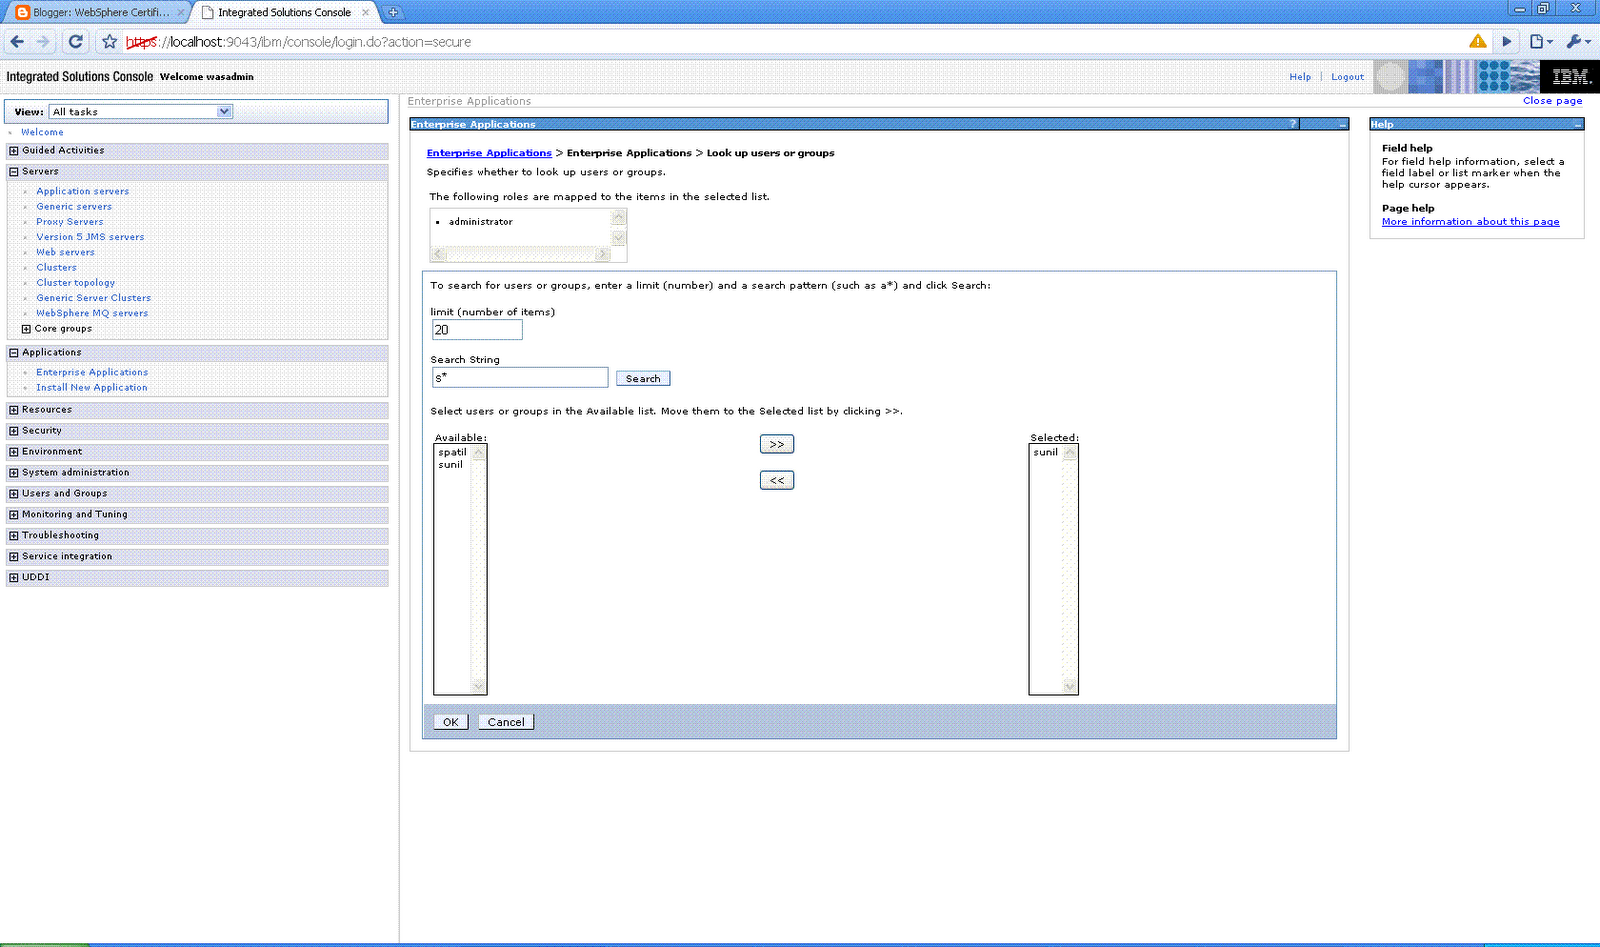This screenshot has width=1600, height=947.
Task: Click the Cancel button
Action: (x=506, y=722)
